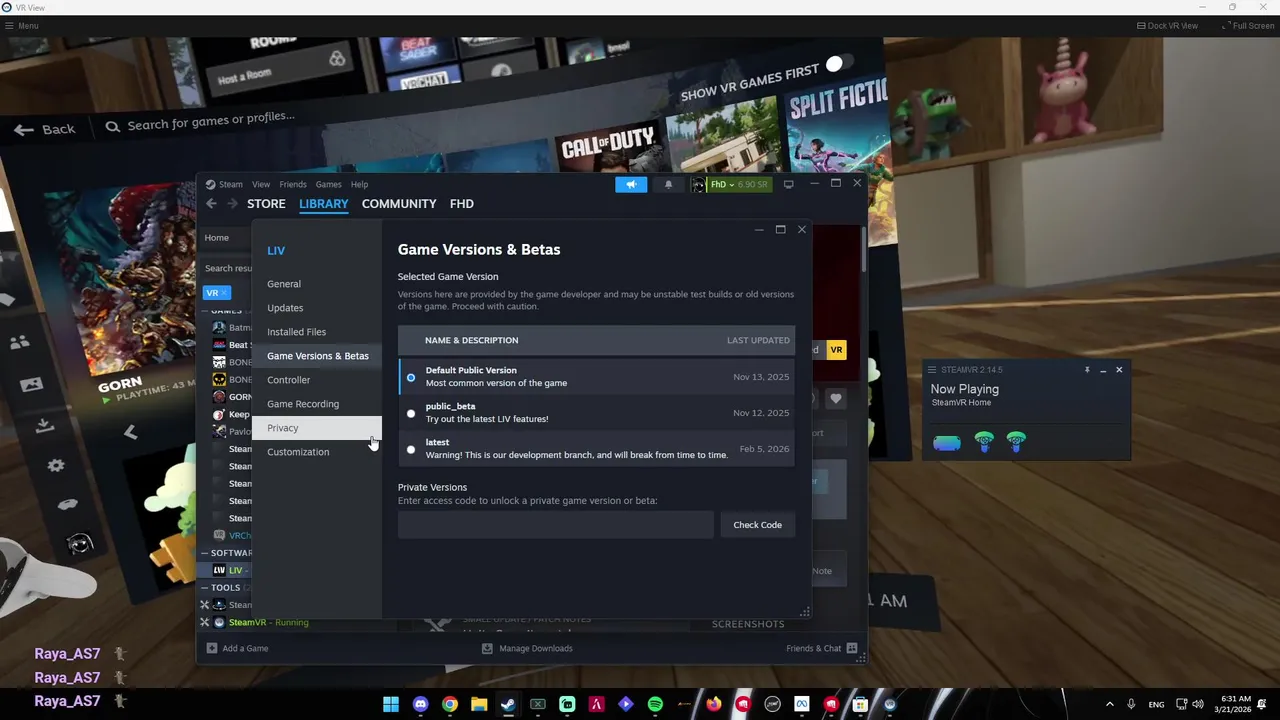1280x720 pixels.
Task: Pin the SteamVR status window
Action: pos(1087,370)
